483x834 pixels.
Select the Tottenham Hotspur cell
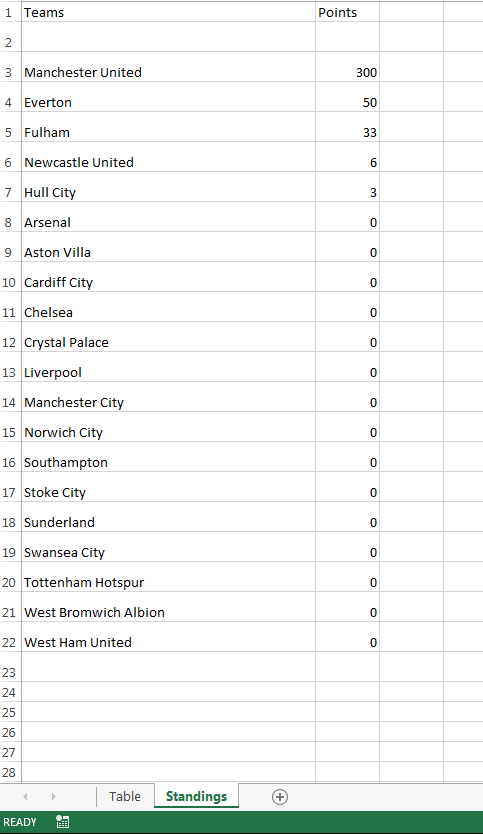(x=169, y=582)
